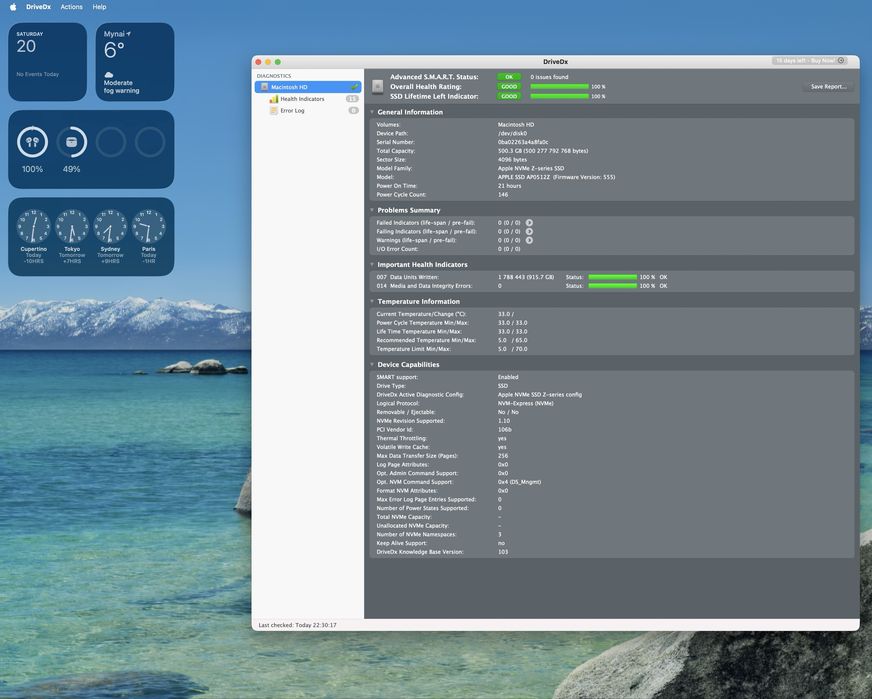
Task: Select Macintosh HD in the sidebar
Action: pyautogui.click(x=289, y=87)
